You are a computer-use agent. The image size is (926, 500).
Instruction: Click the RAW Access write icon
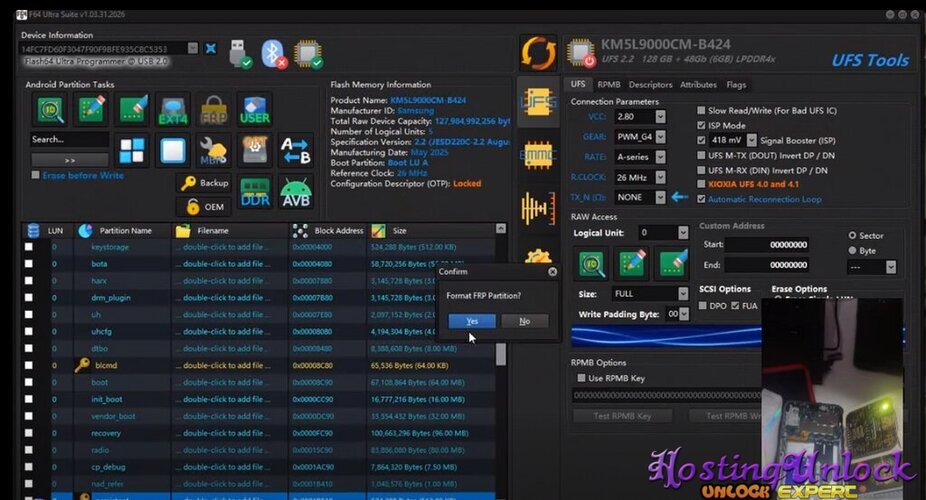click(632, 263)
